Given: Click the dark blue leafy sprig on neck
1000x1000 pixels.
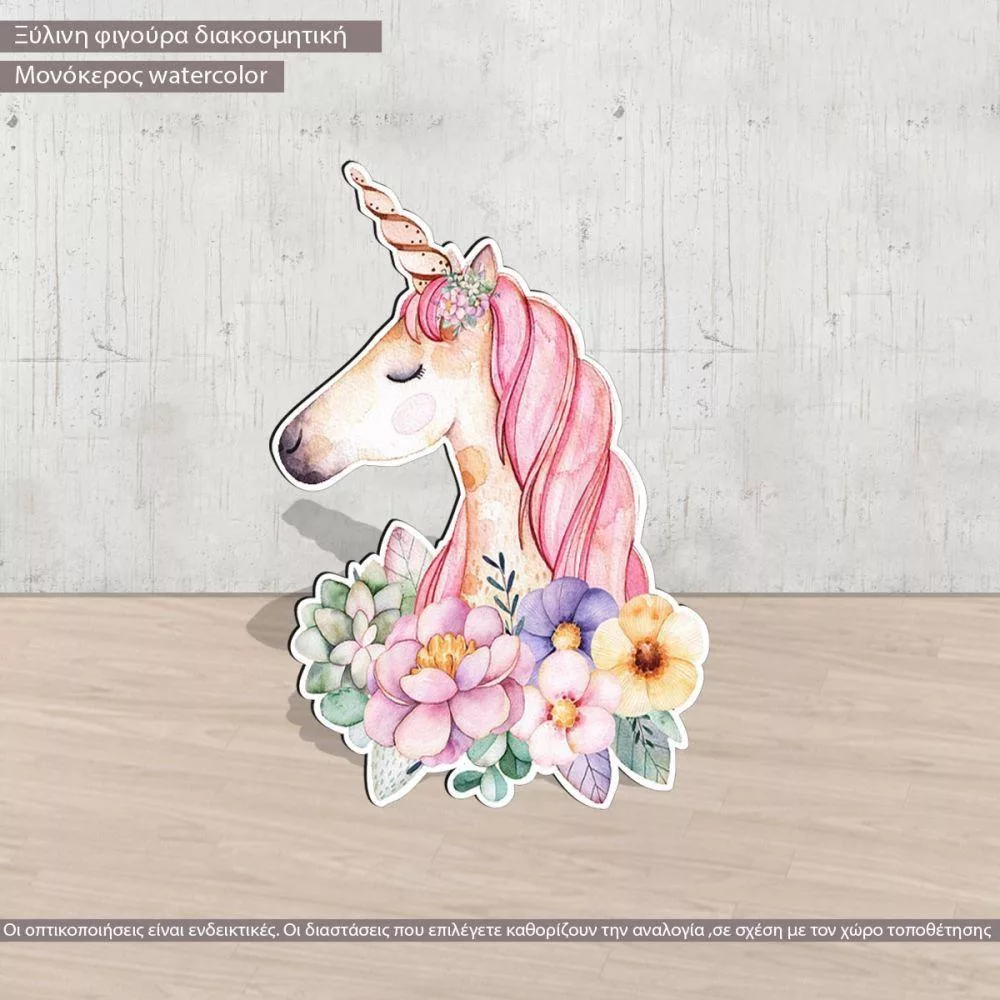Looking at the screenshot, I should click(502, 585).
